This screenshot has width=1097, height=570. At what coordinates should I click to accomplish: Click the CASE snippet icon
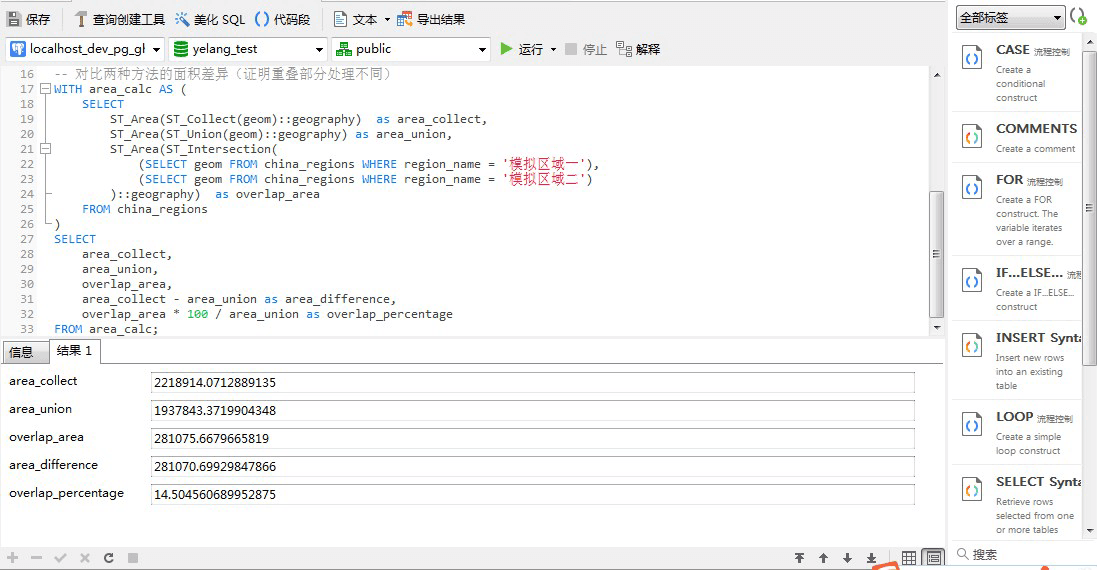972,59
